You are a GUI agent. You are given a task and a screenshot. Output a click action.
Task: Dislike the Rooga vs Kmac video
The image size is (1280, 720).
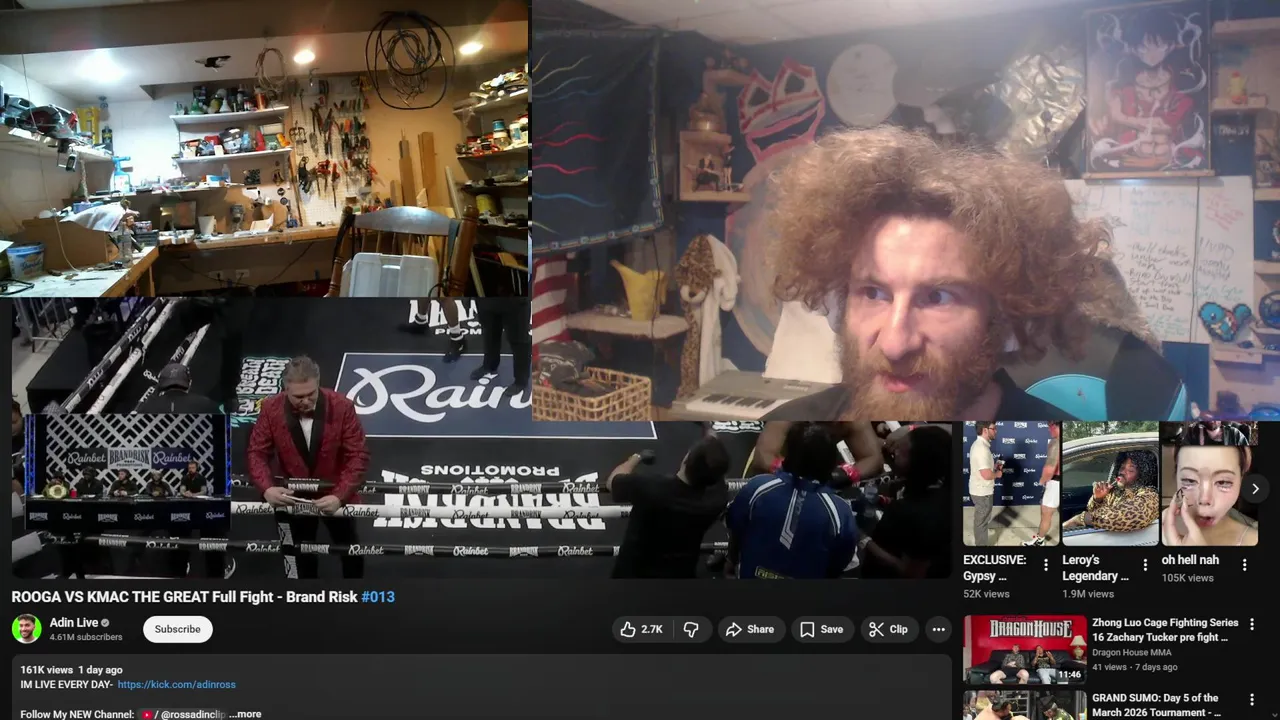[x=690, y=629]
